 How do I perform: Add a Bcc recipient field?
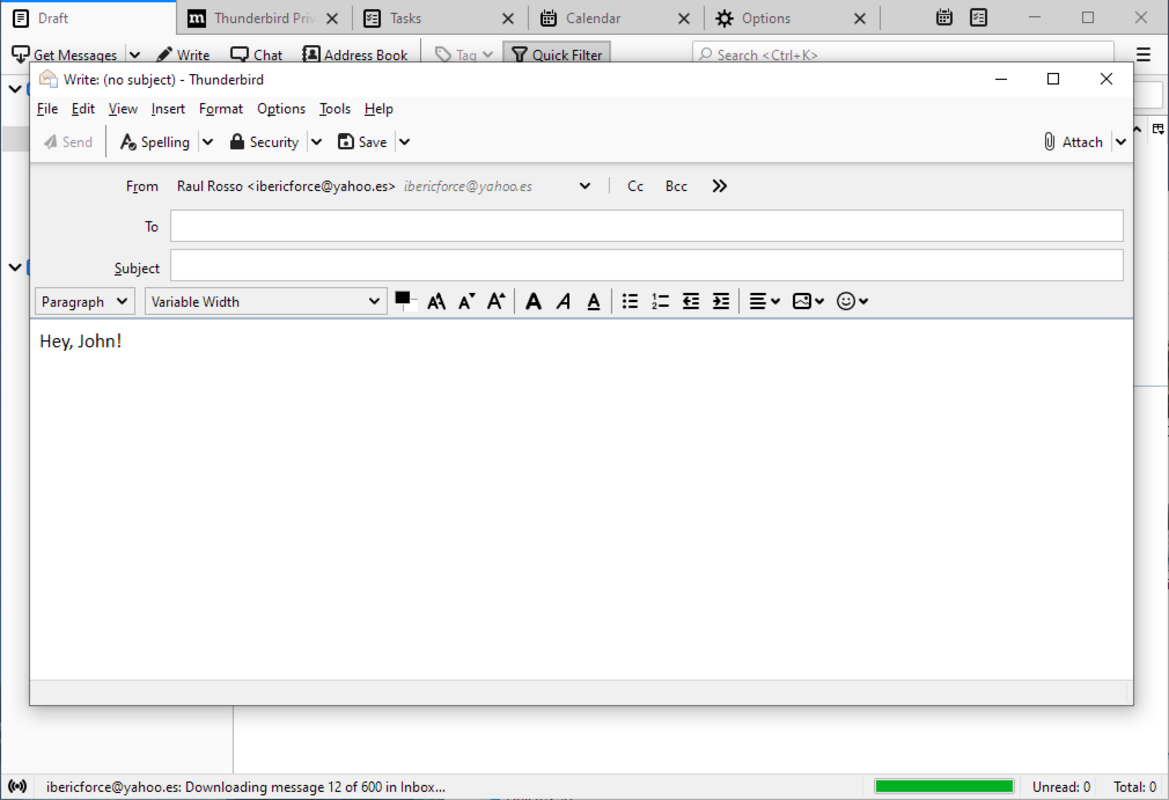coord(677,186)
